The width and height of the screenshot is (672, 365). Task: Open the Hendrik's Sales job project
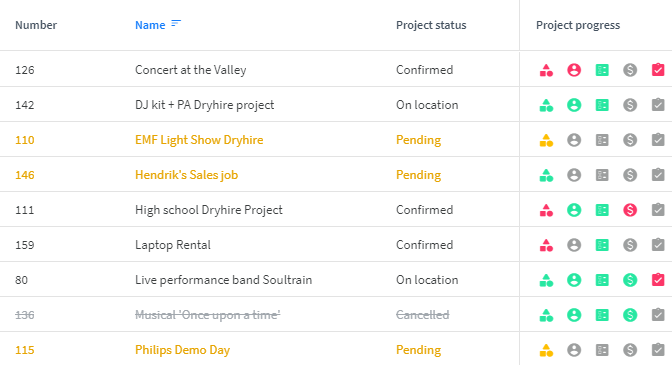click(186, 175)
